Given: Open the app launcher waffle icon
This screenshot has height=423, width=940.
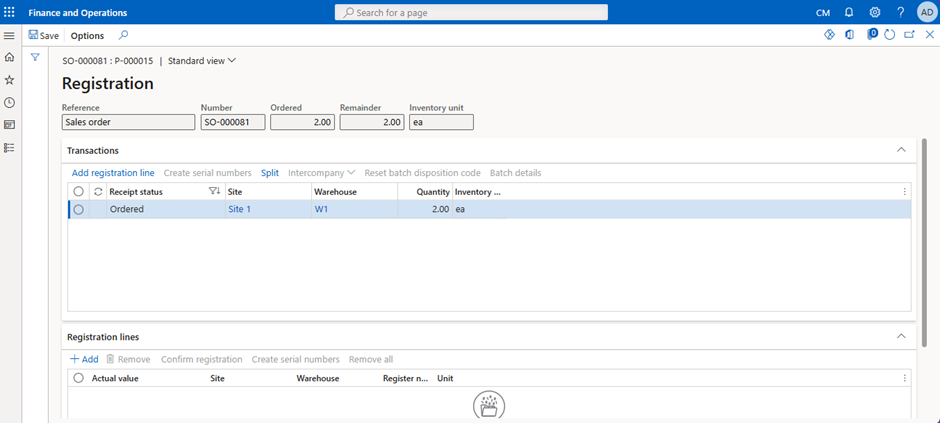Looking at the screenshot, I should 9,12.
